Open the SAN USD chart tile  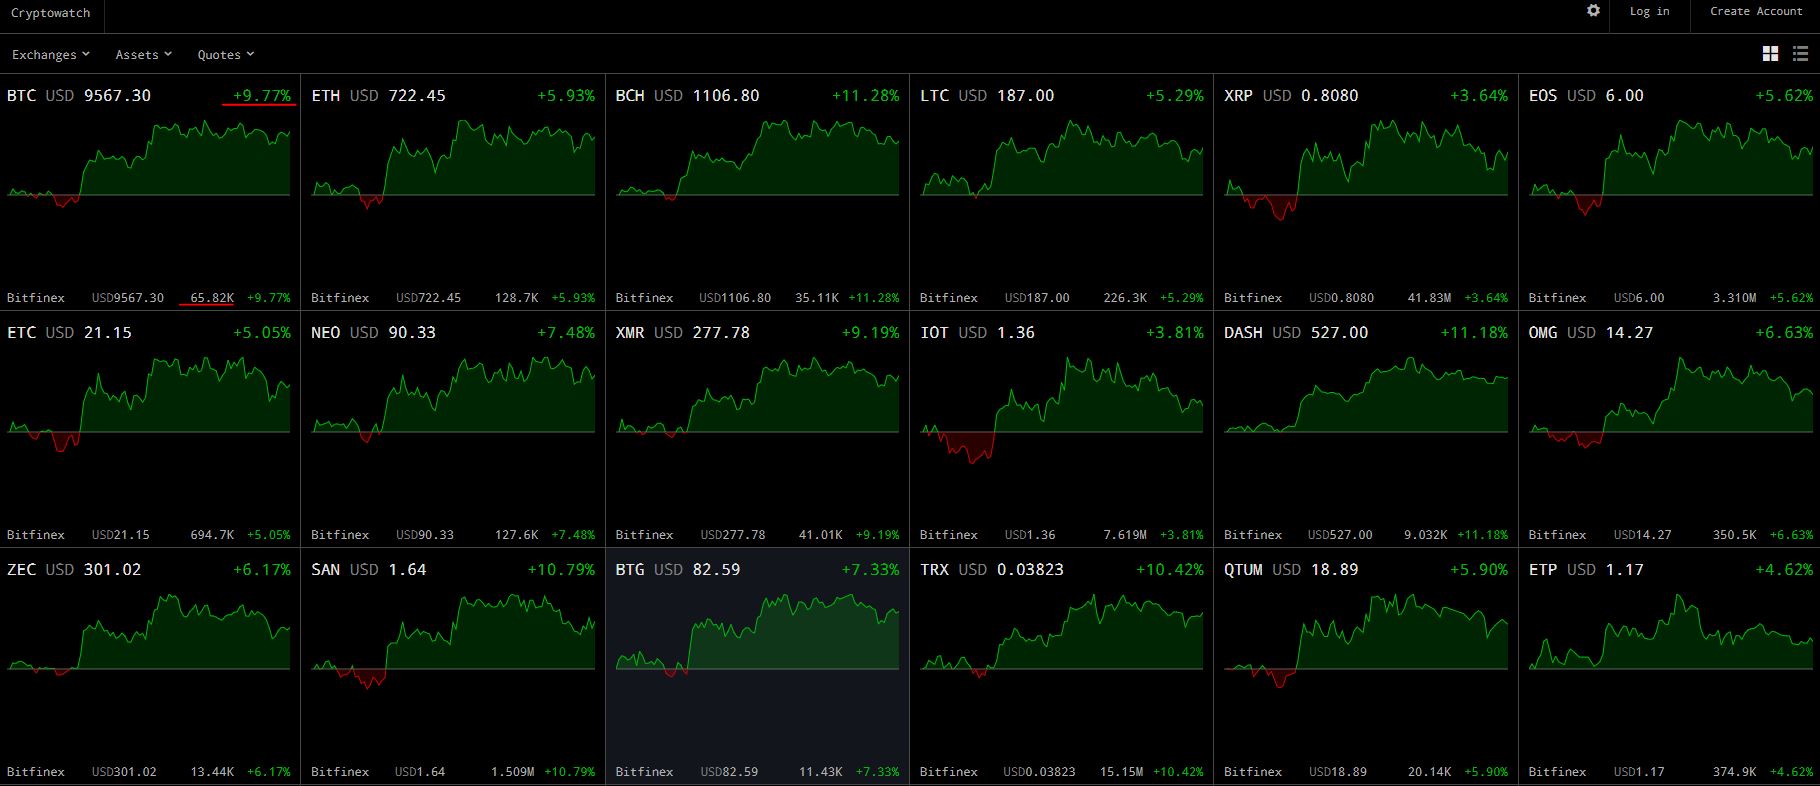(x=453, y=666)
